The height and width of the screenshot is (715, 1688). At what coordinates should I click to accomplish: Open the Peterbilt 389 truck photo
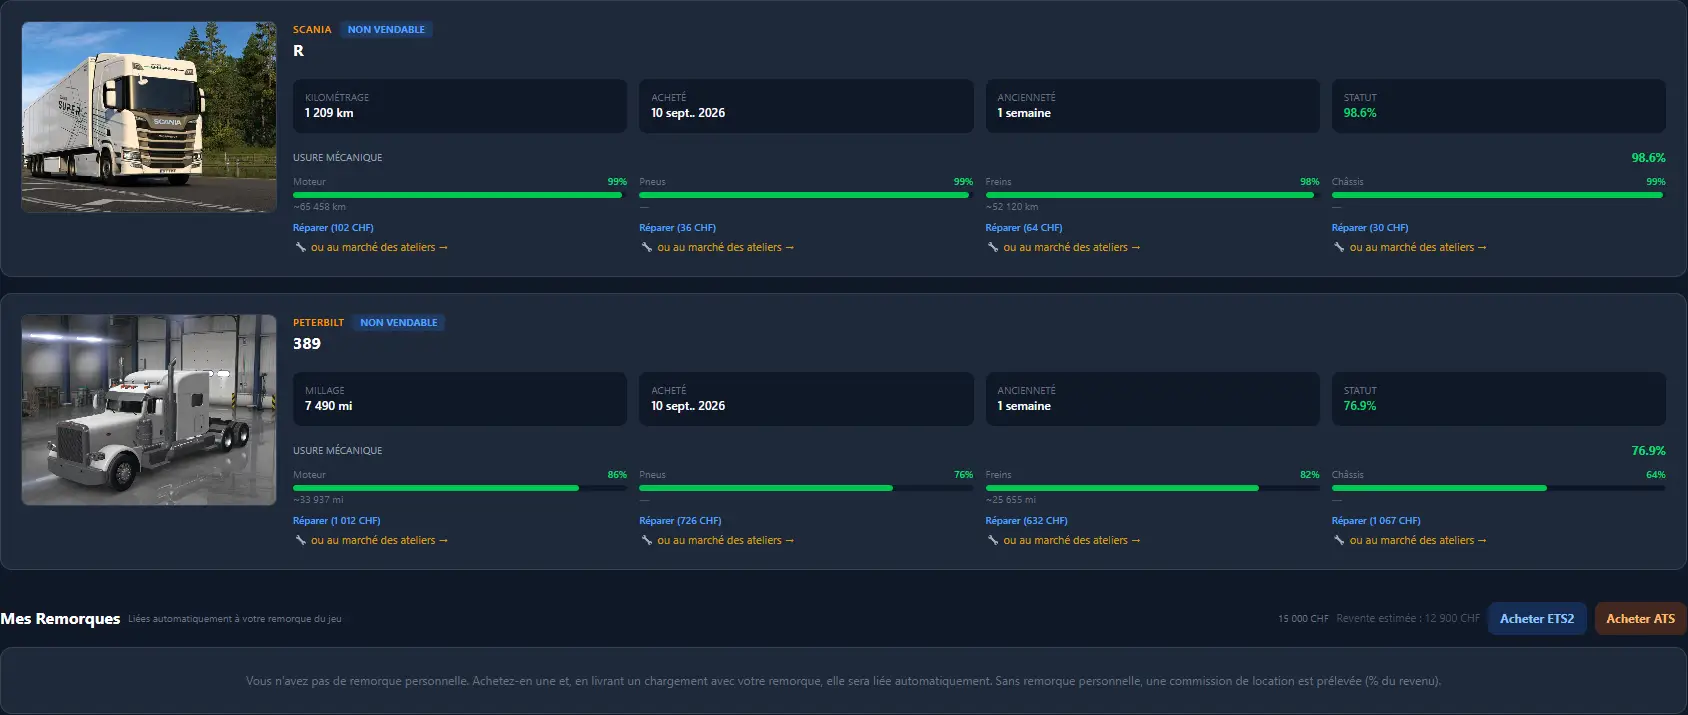pyautogui.click(x=149, y=410)
